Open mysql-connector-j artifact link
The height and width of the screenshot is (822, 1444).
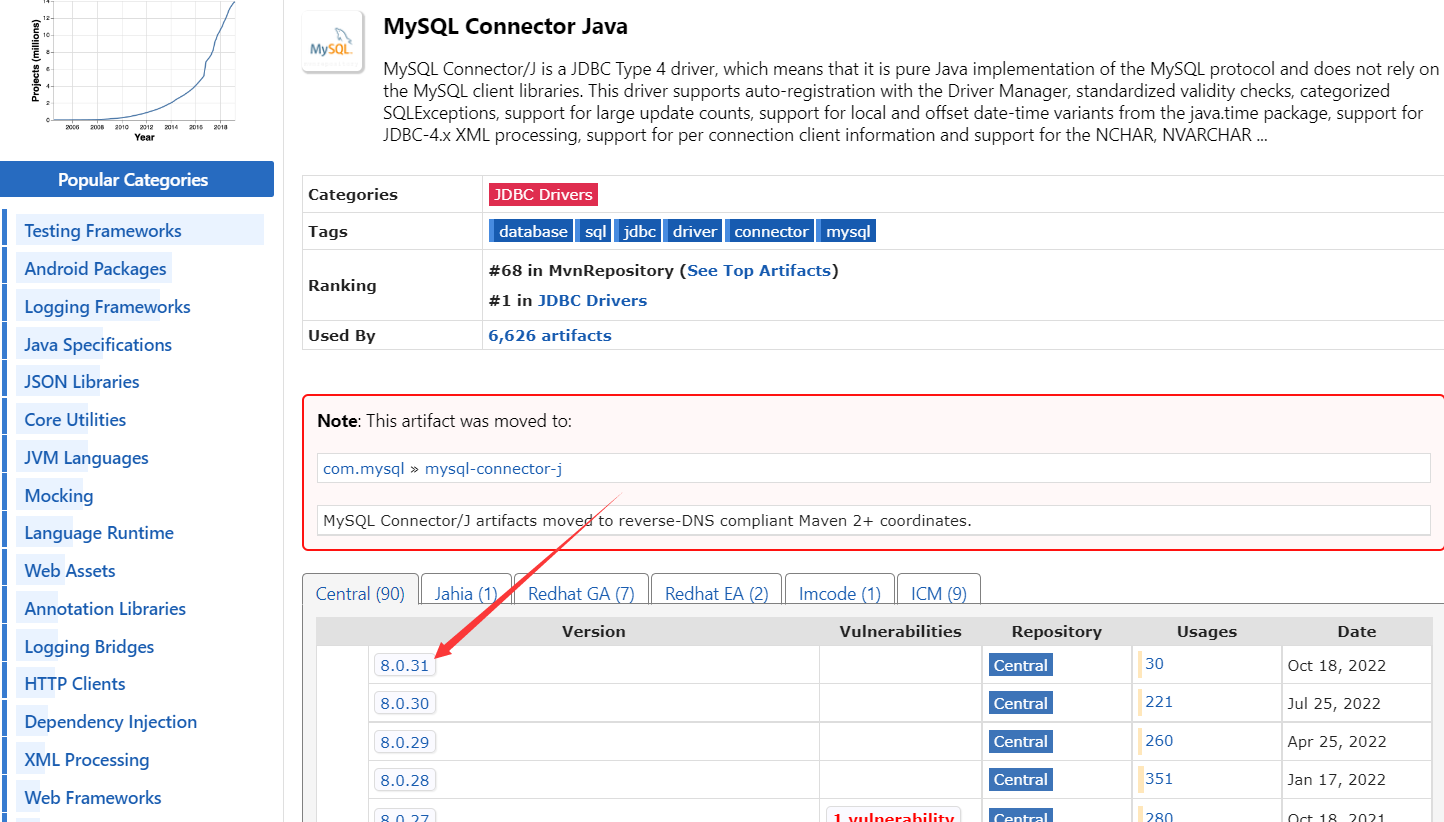[493, 468]
